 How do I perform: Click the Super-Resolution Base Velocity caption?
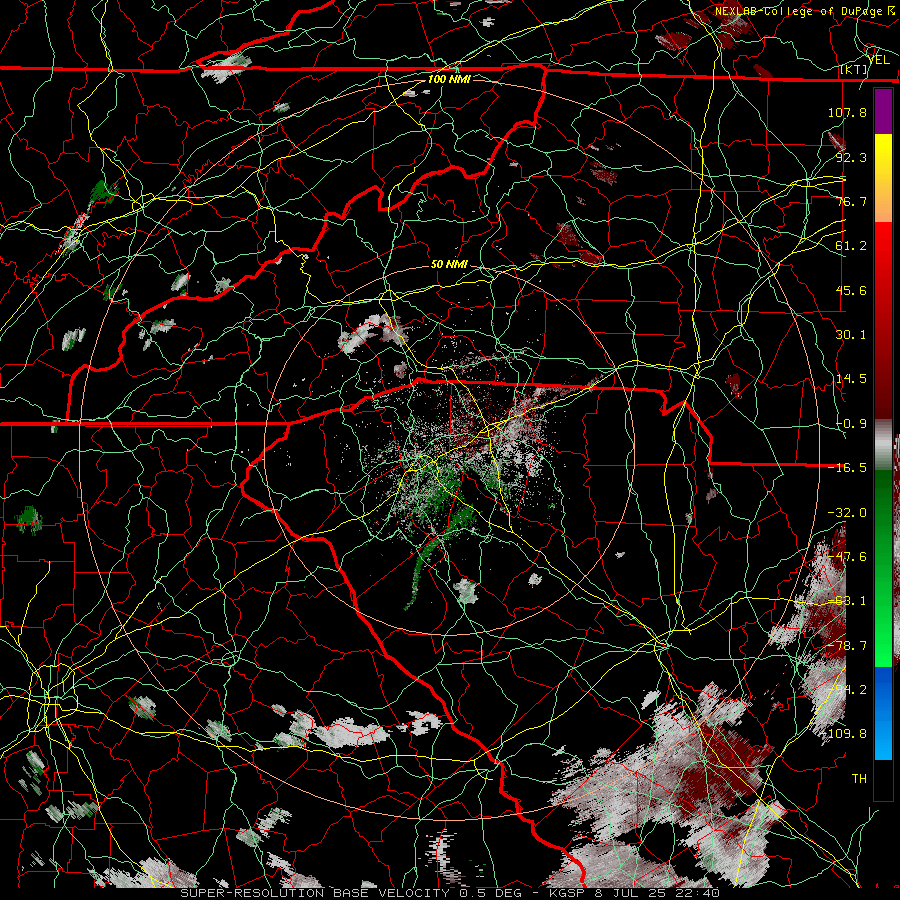(x=449, y=893)
